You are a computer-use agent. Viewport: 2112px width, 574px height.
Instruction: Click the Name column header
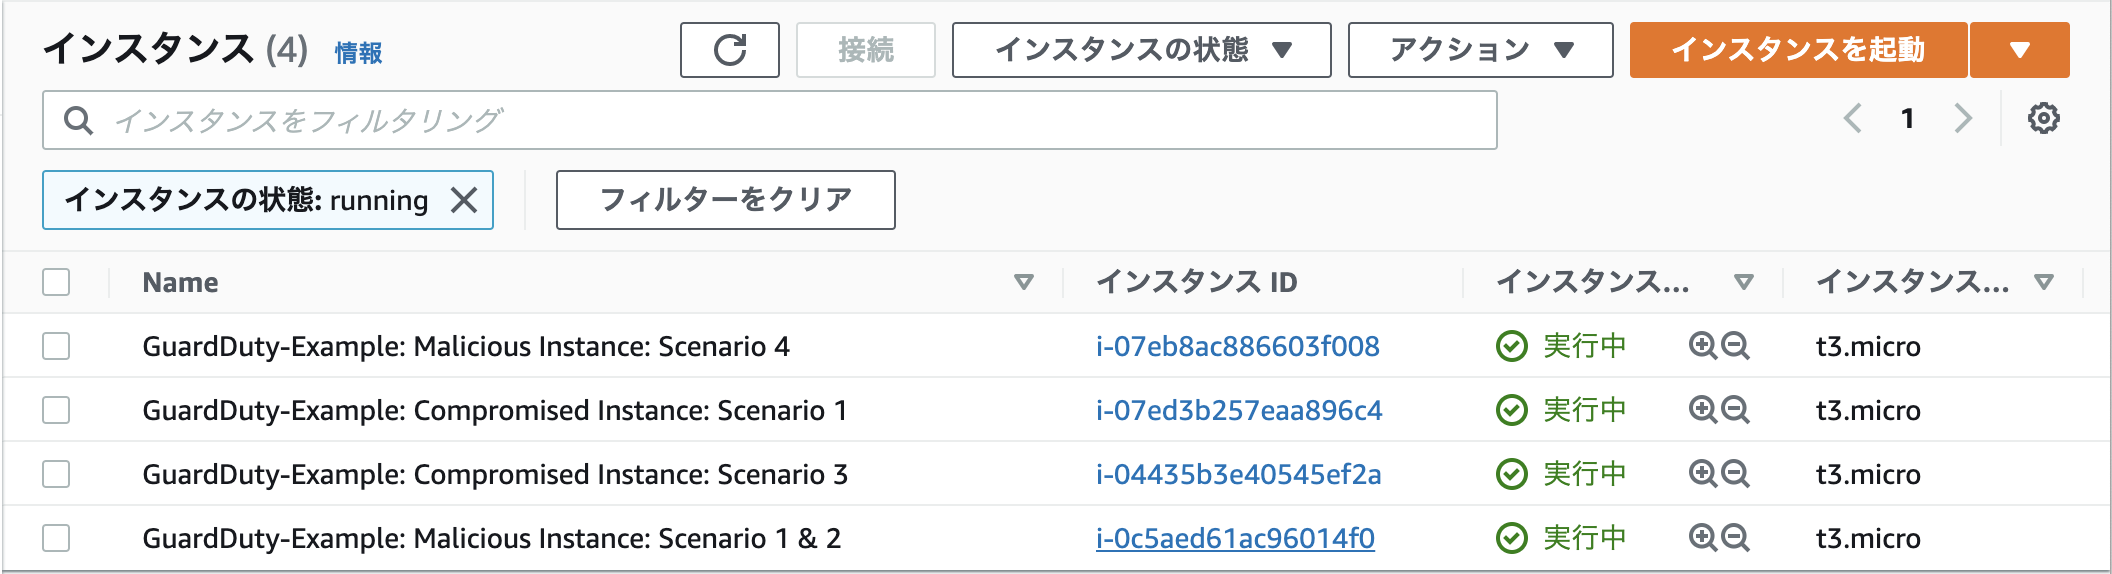coord(180,282)
